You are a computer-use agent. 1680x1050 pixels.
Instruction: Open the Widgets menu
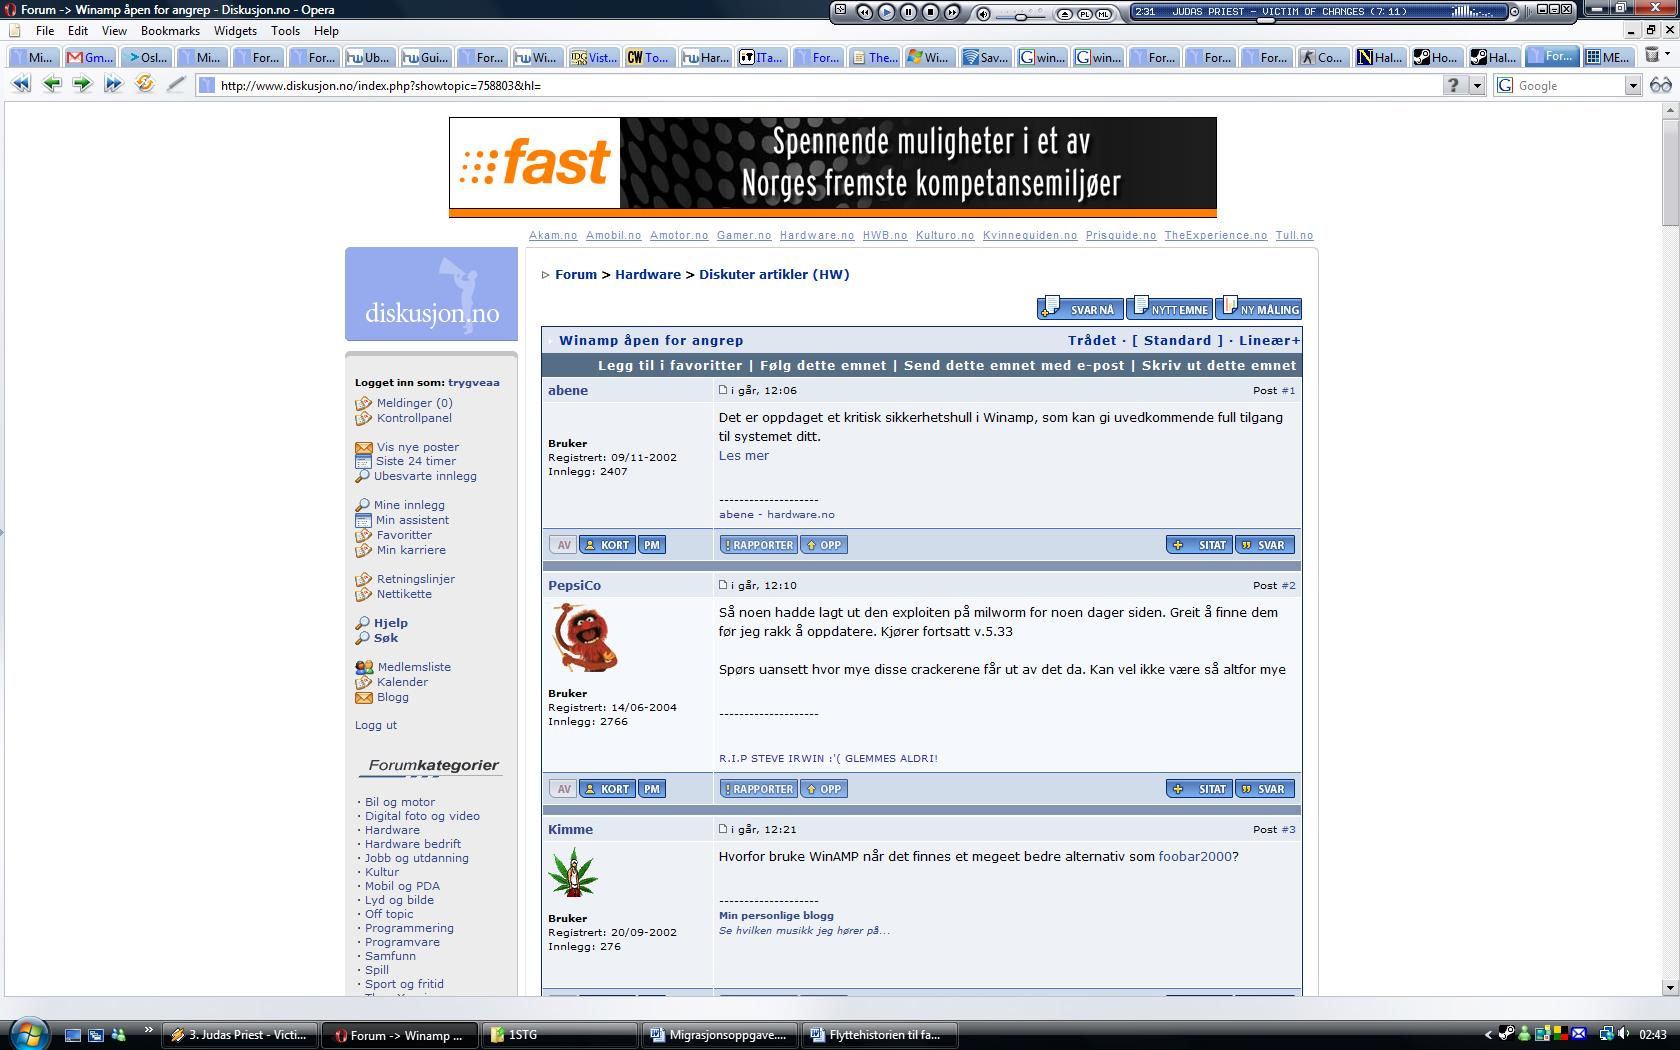235,31
